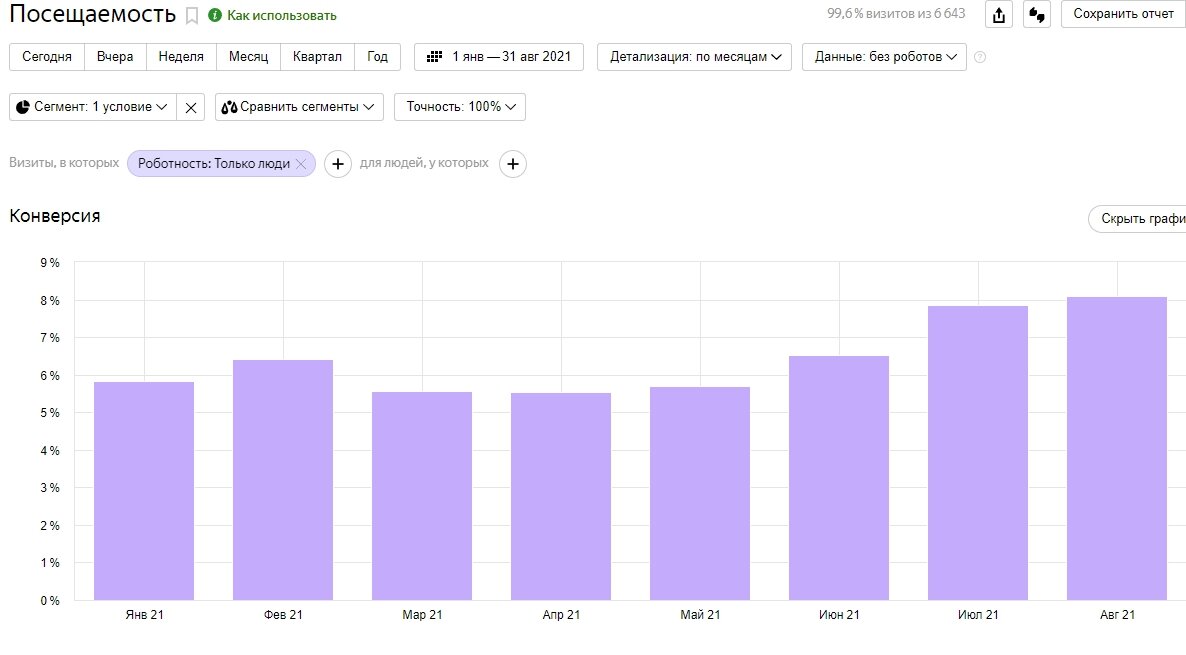Open the date range picker 1 янв — 31 авг 2021
The height and width of the screenshot is (655, 1186).
pos(498,57)
